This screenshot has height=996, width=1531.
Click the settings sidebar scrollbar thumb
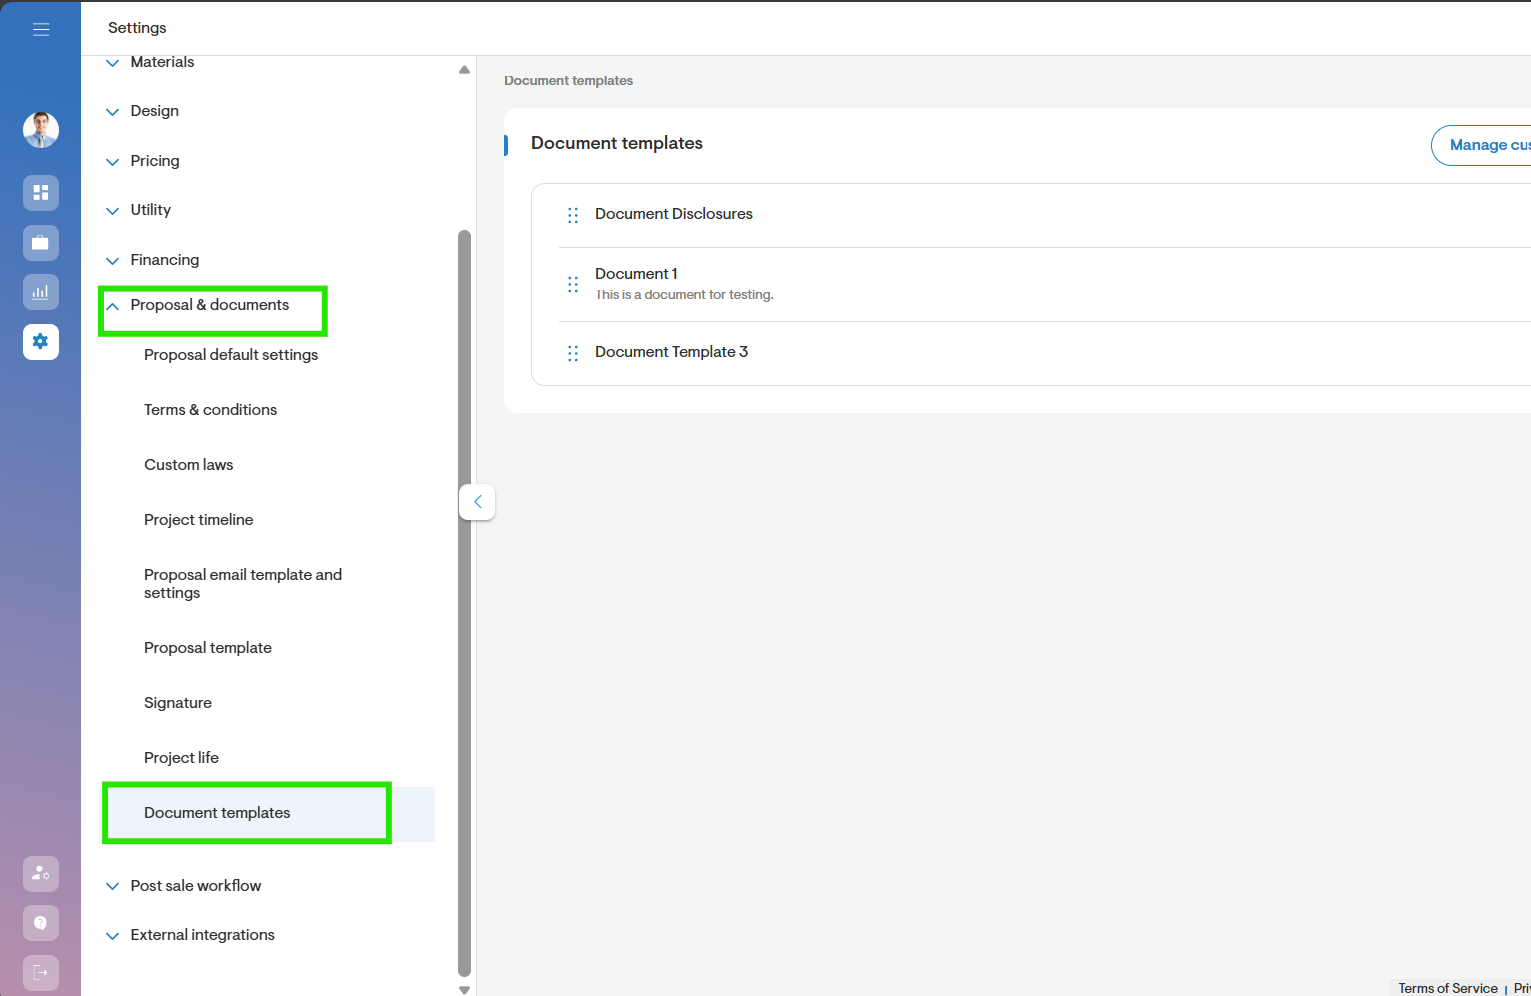point(464,603)
